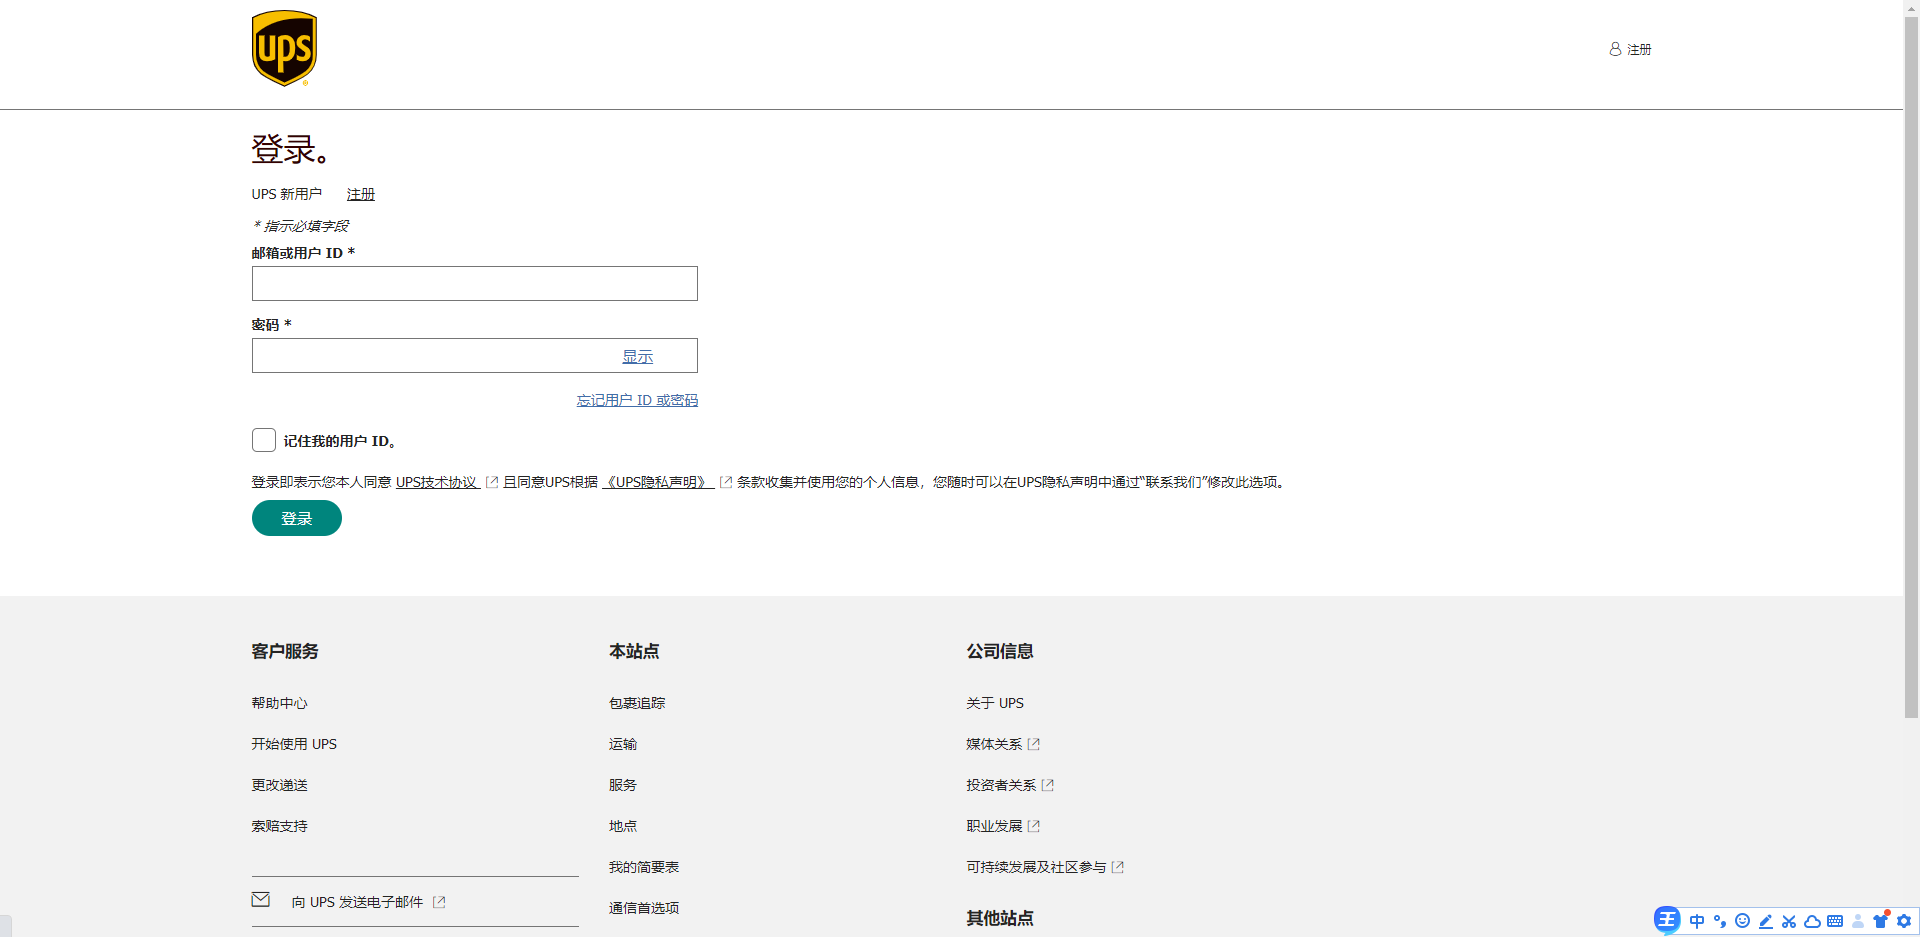Open the 忘记用户 ID 或密码 link
Screen dimensions: 1920x937
point(637,400)
